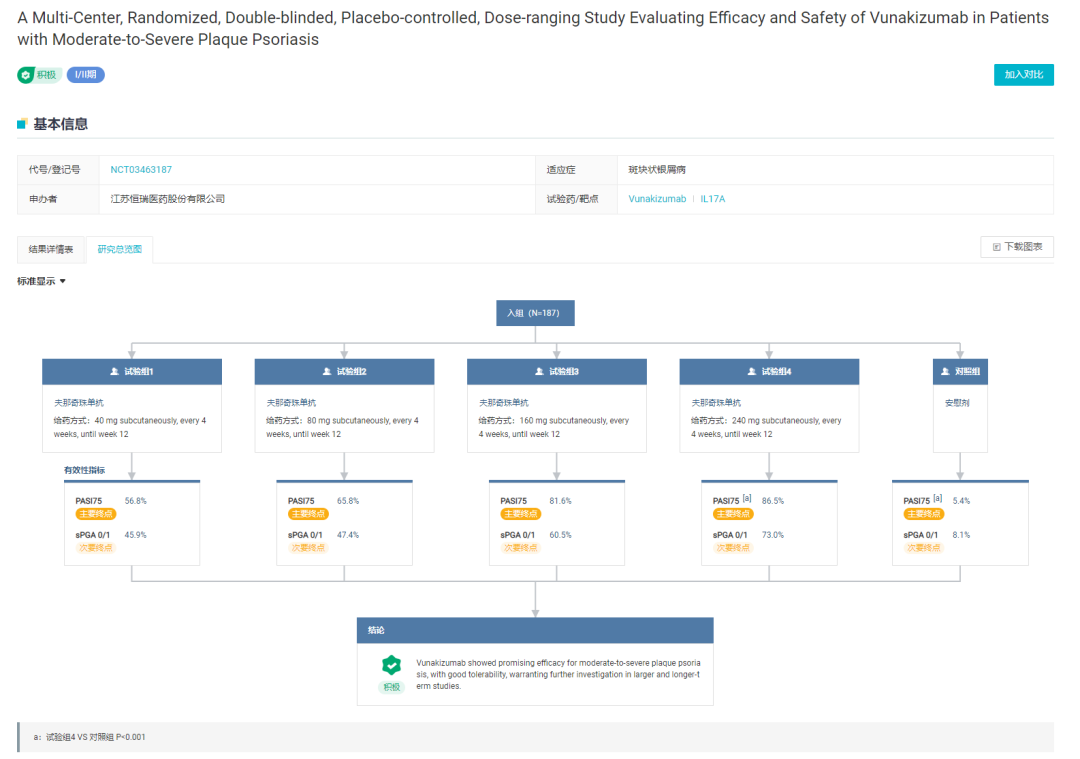Click the I/II期 phase badge
This screenshot has height=759, width=1080.
(x=85, y=74)
